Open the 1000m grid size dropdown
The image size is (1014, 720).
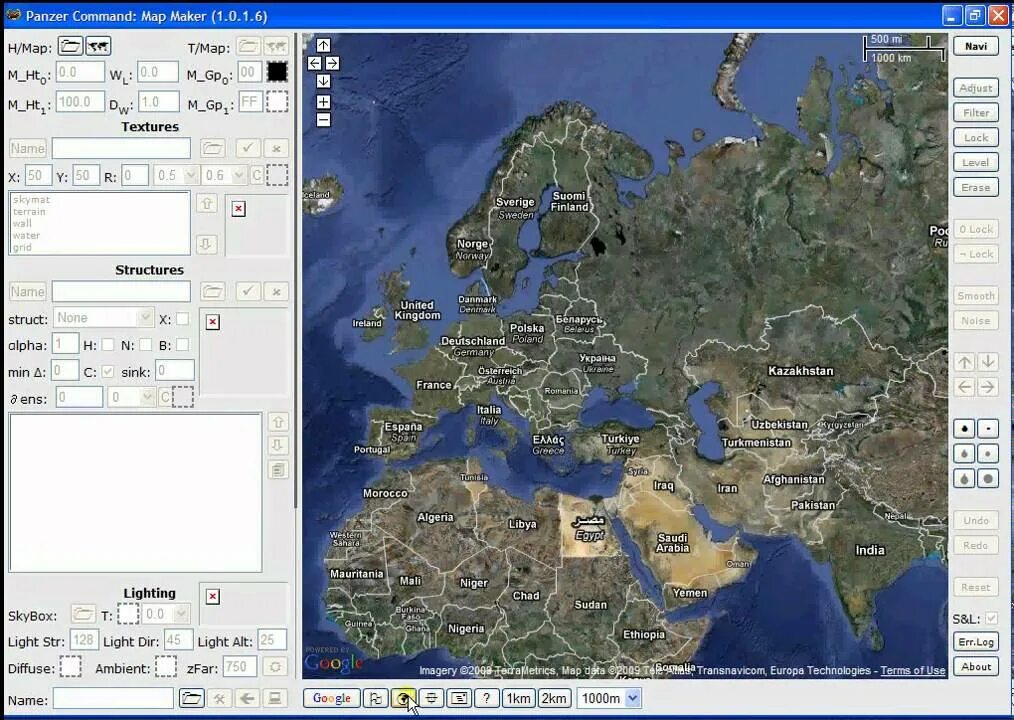[x=609, y=698]
